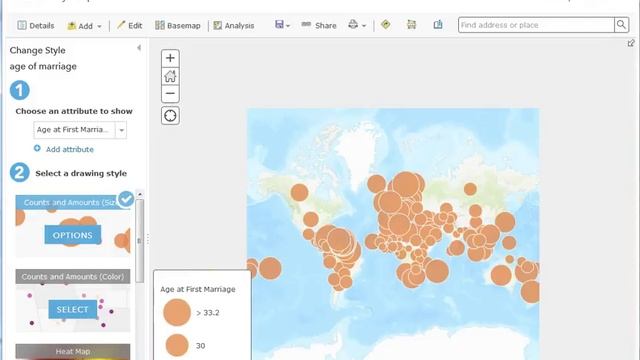Click the drawing styles scrollbar thumb
This screenshot has height=360, width=640.
pyautogui.click(x=140, y=240)
